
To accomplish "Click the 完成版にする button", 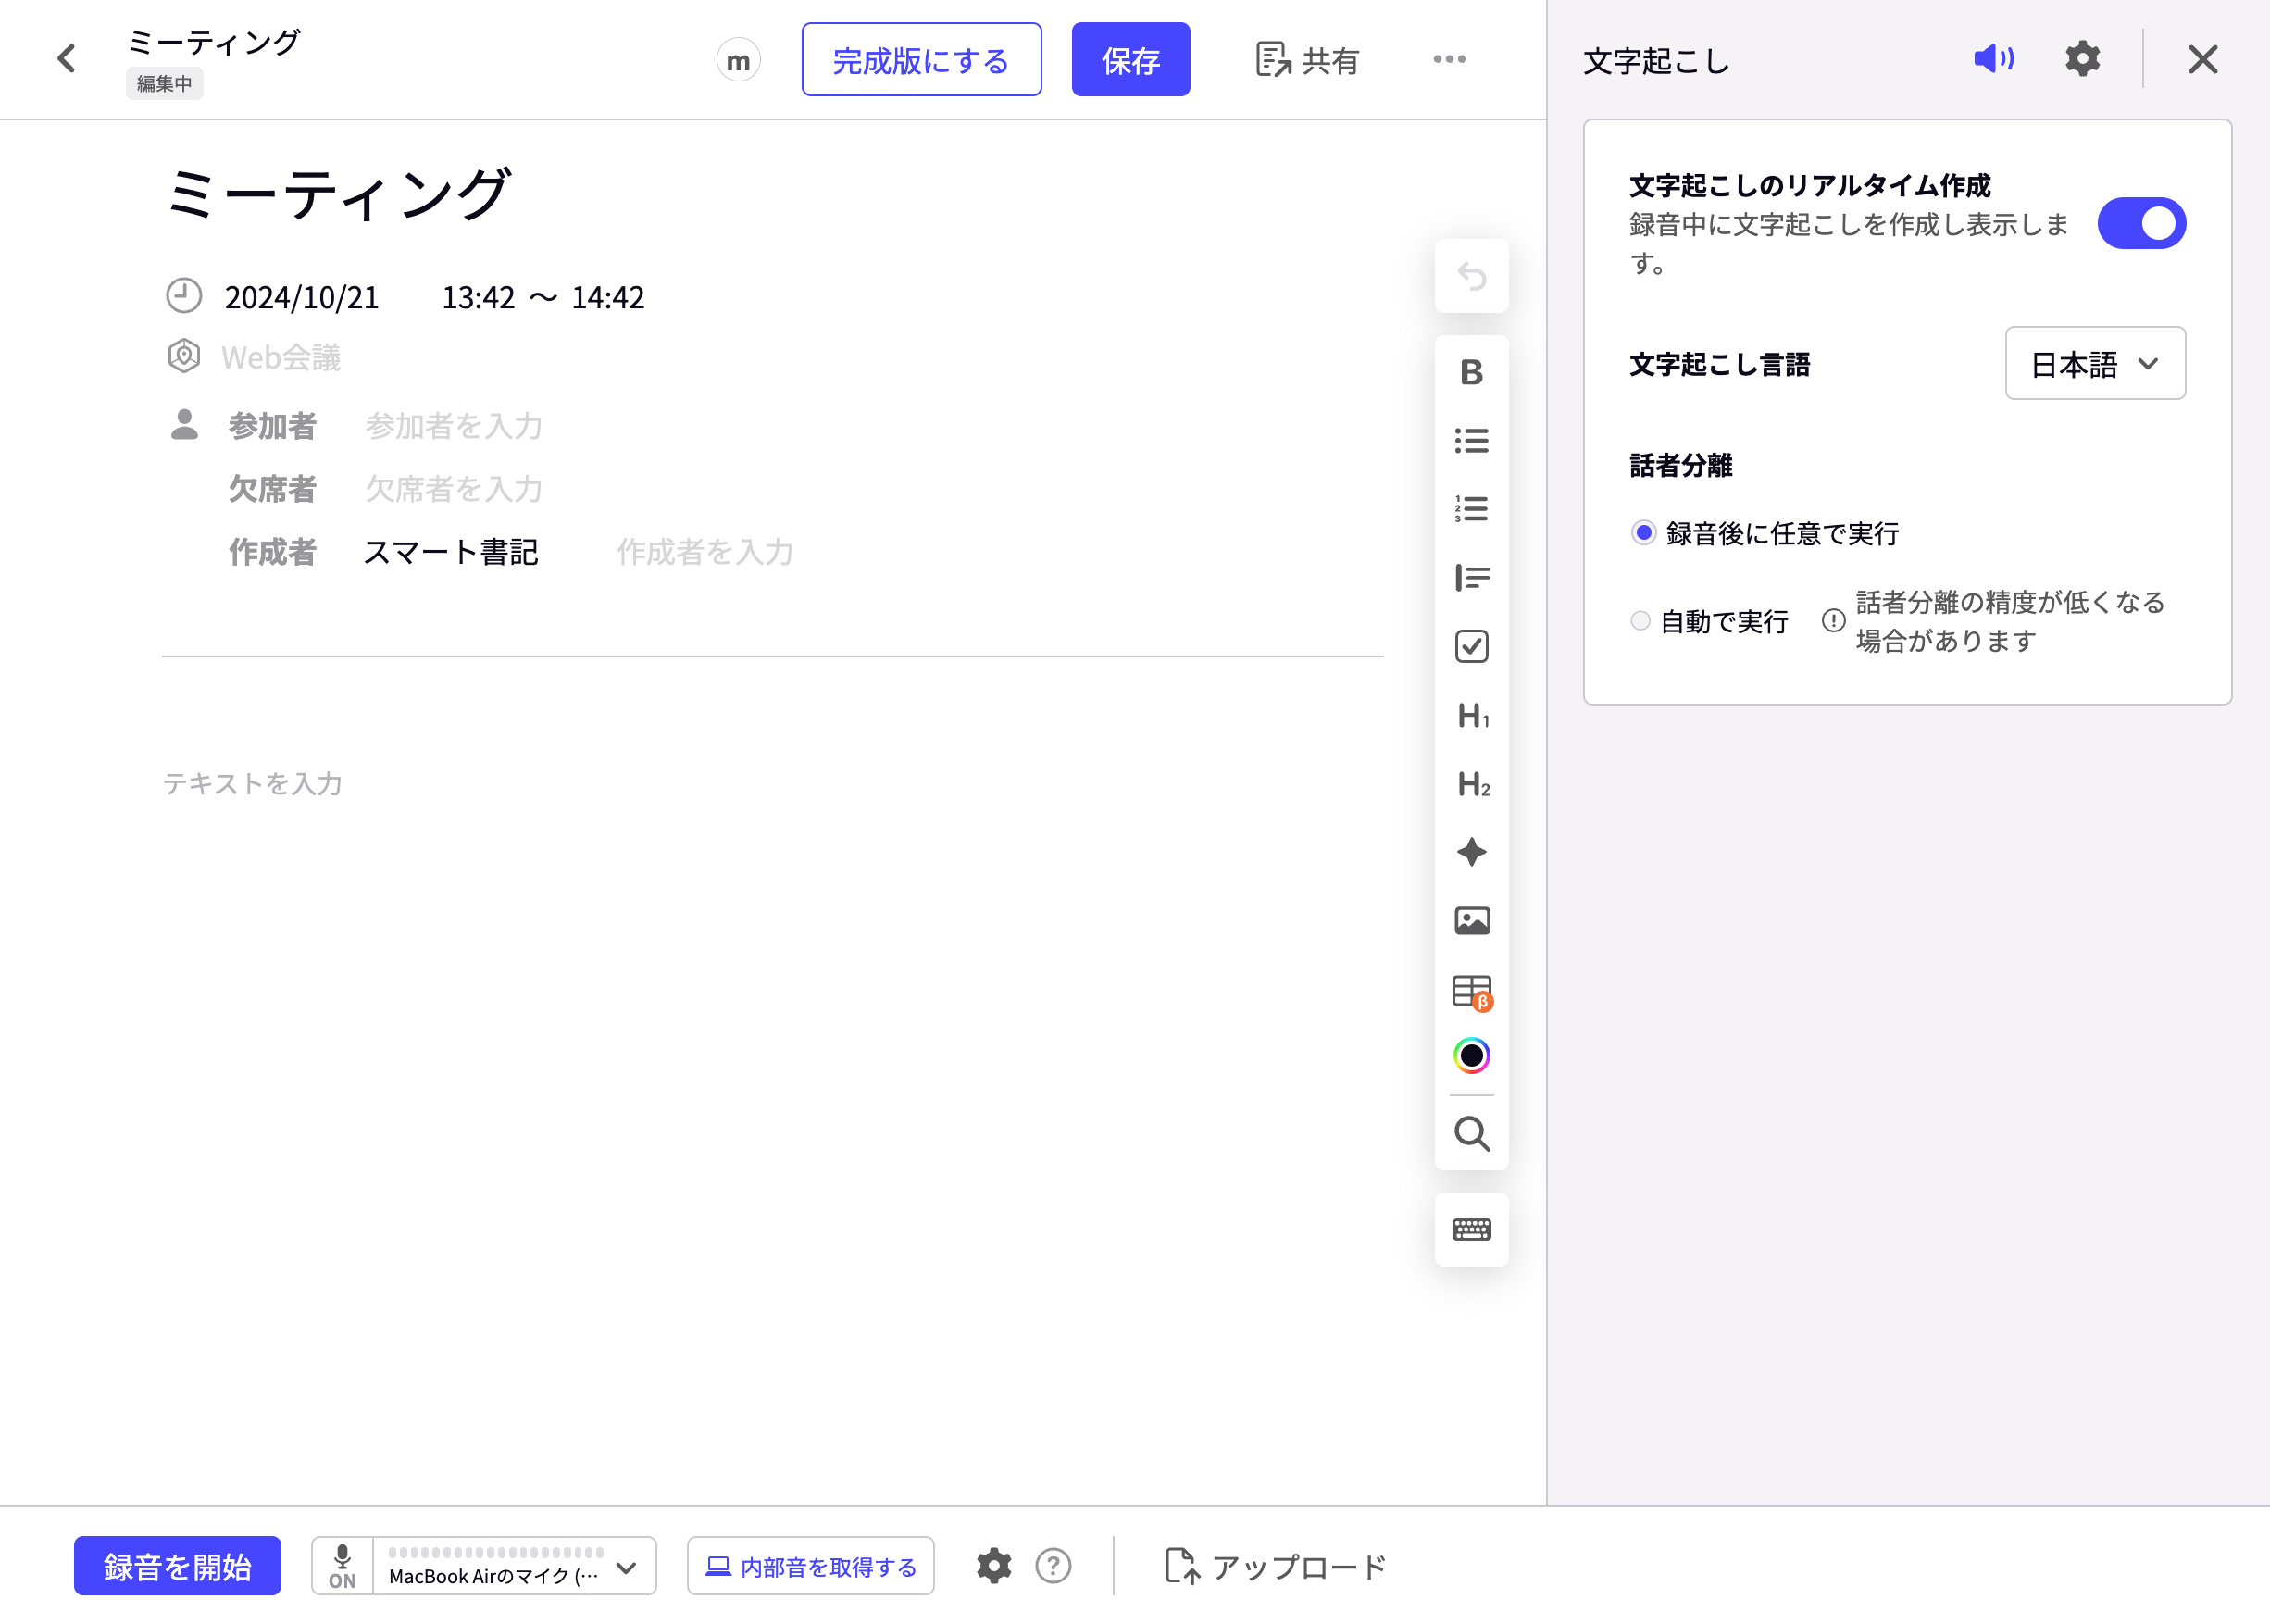I will pos(921,60).
